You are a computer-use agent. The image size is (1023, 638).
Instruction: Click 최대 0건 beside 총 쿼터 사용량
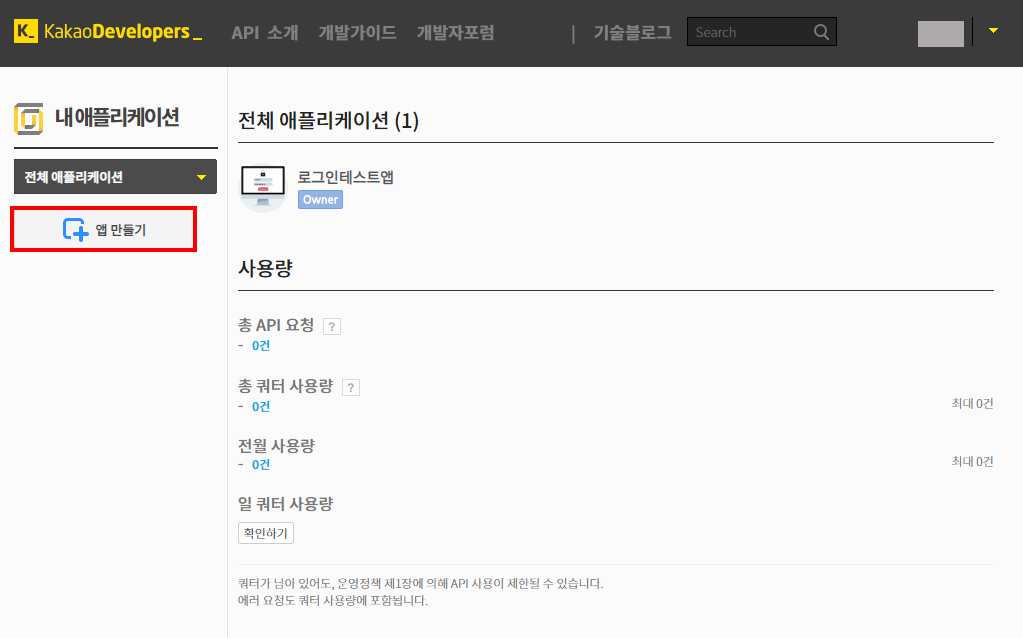(972, 404)
